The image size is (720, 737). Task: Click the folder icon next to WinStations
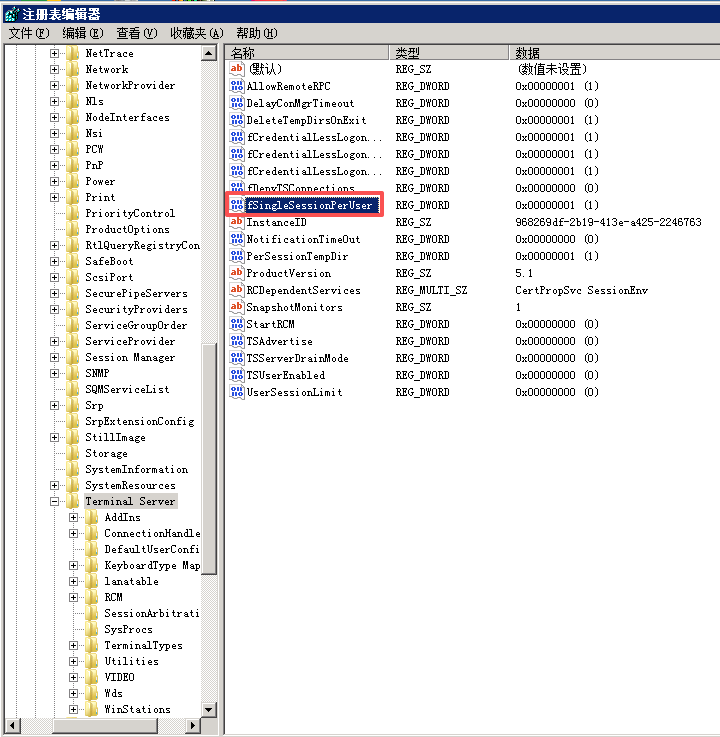coord(91,709)
